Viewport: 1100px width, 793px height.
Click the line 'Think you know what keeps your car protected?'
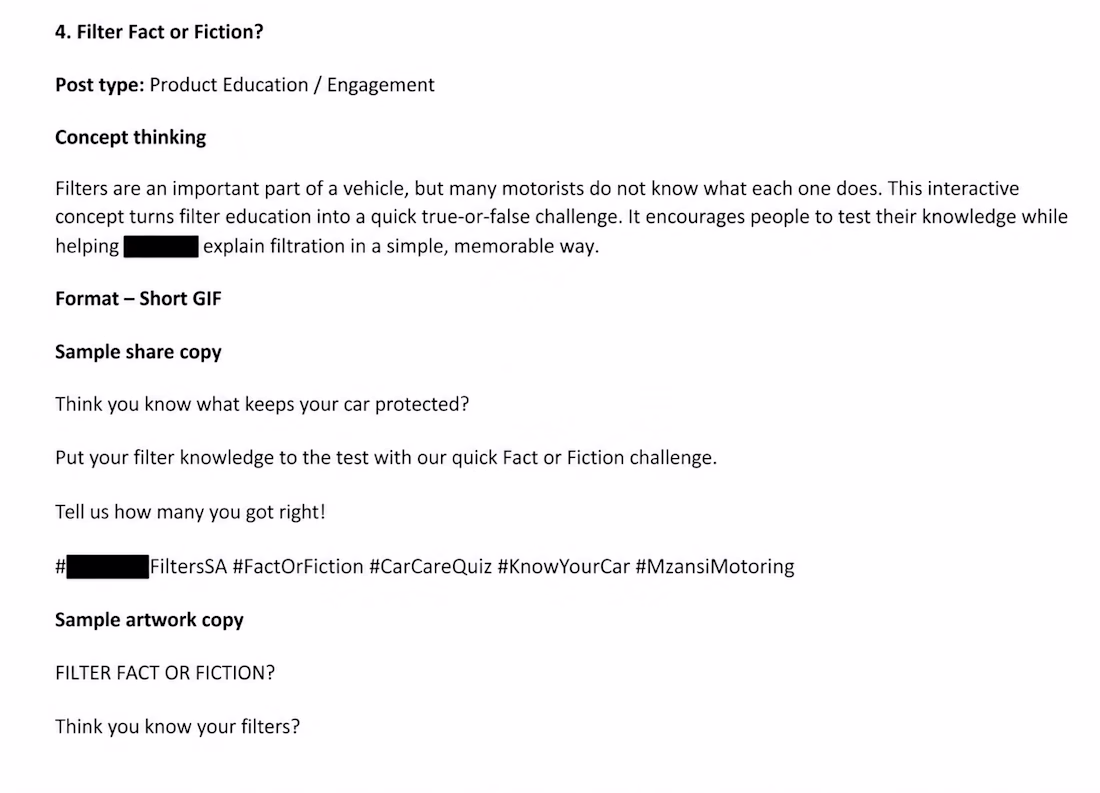262,404
